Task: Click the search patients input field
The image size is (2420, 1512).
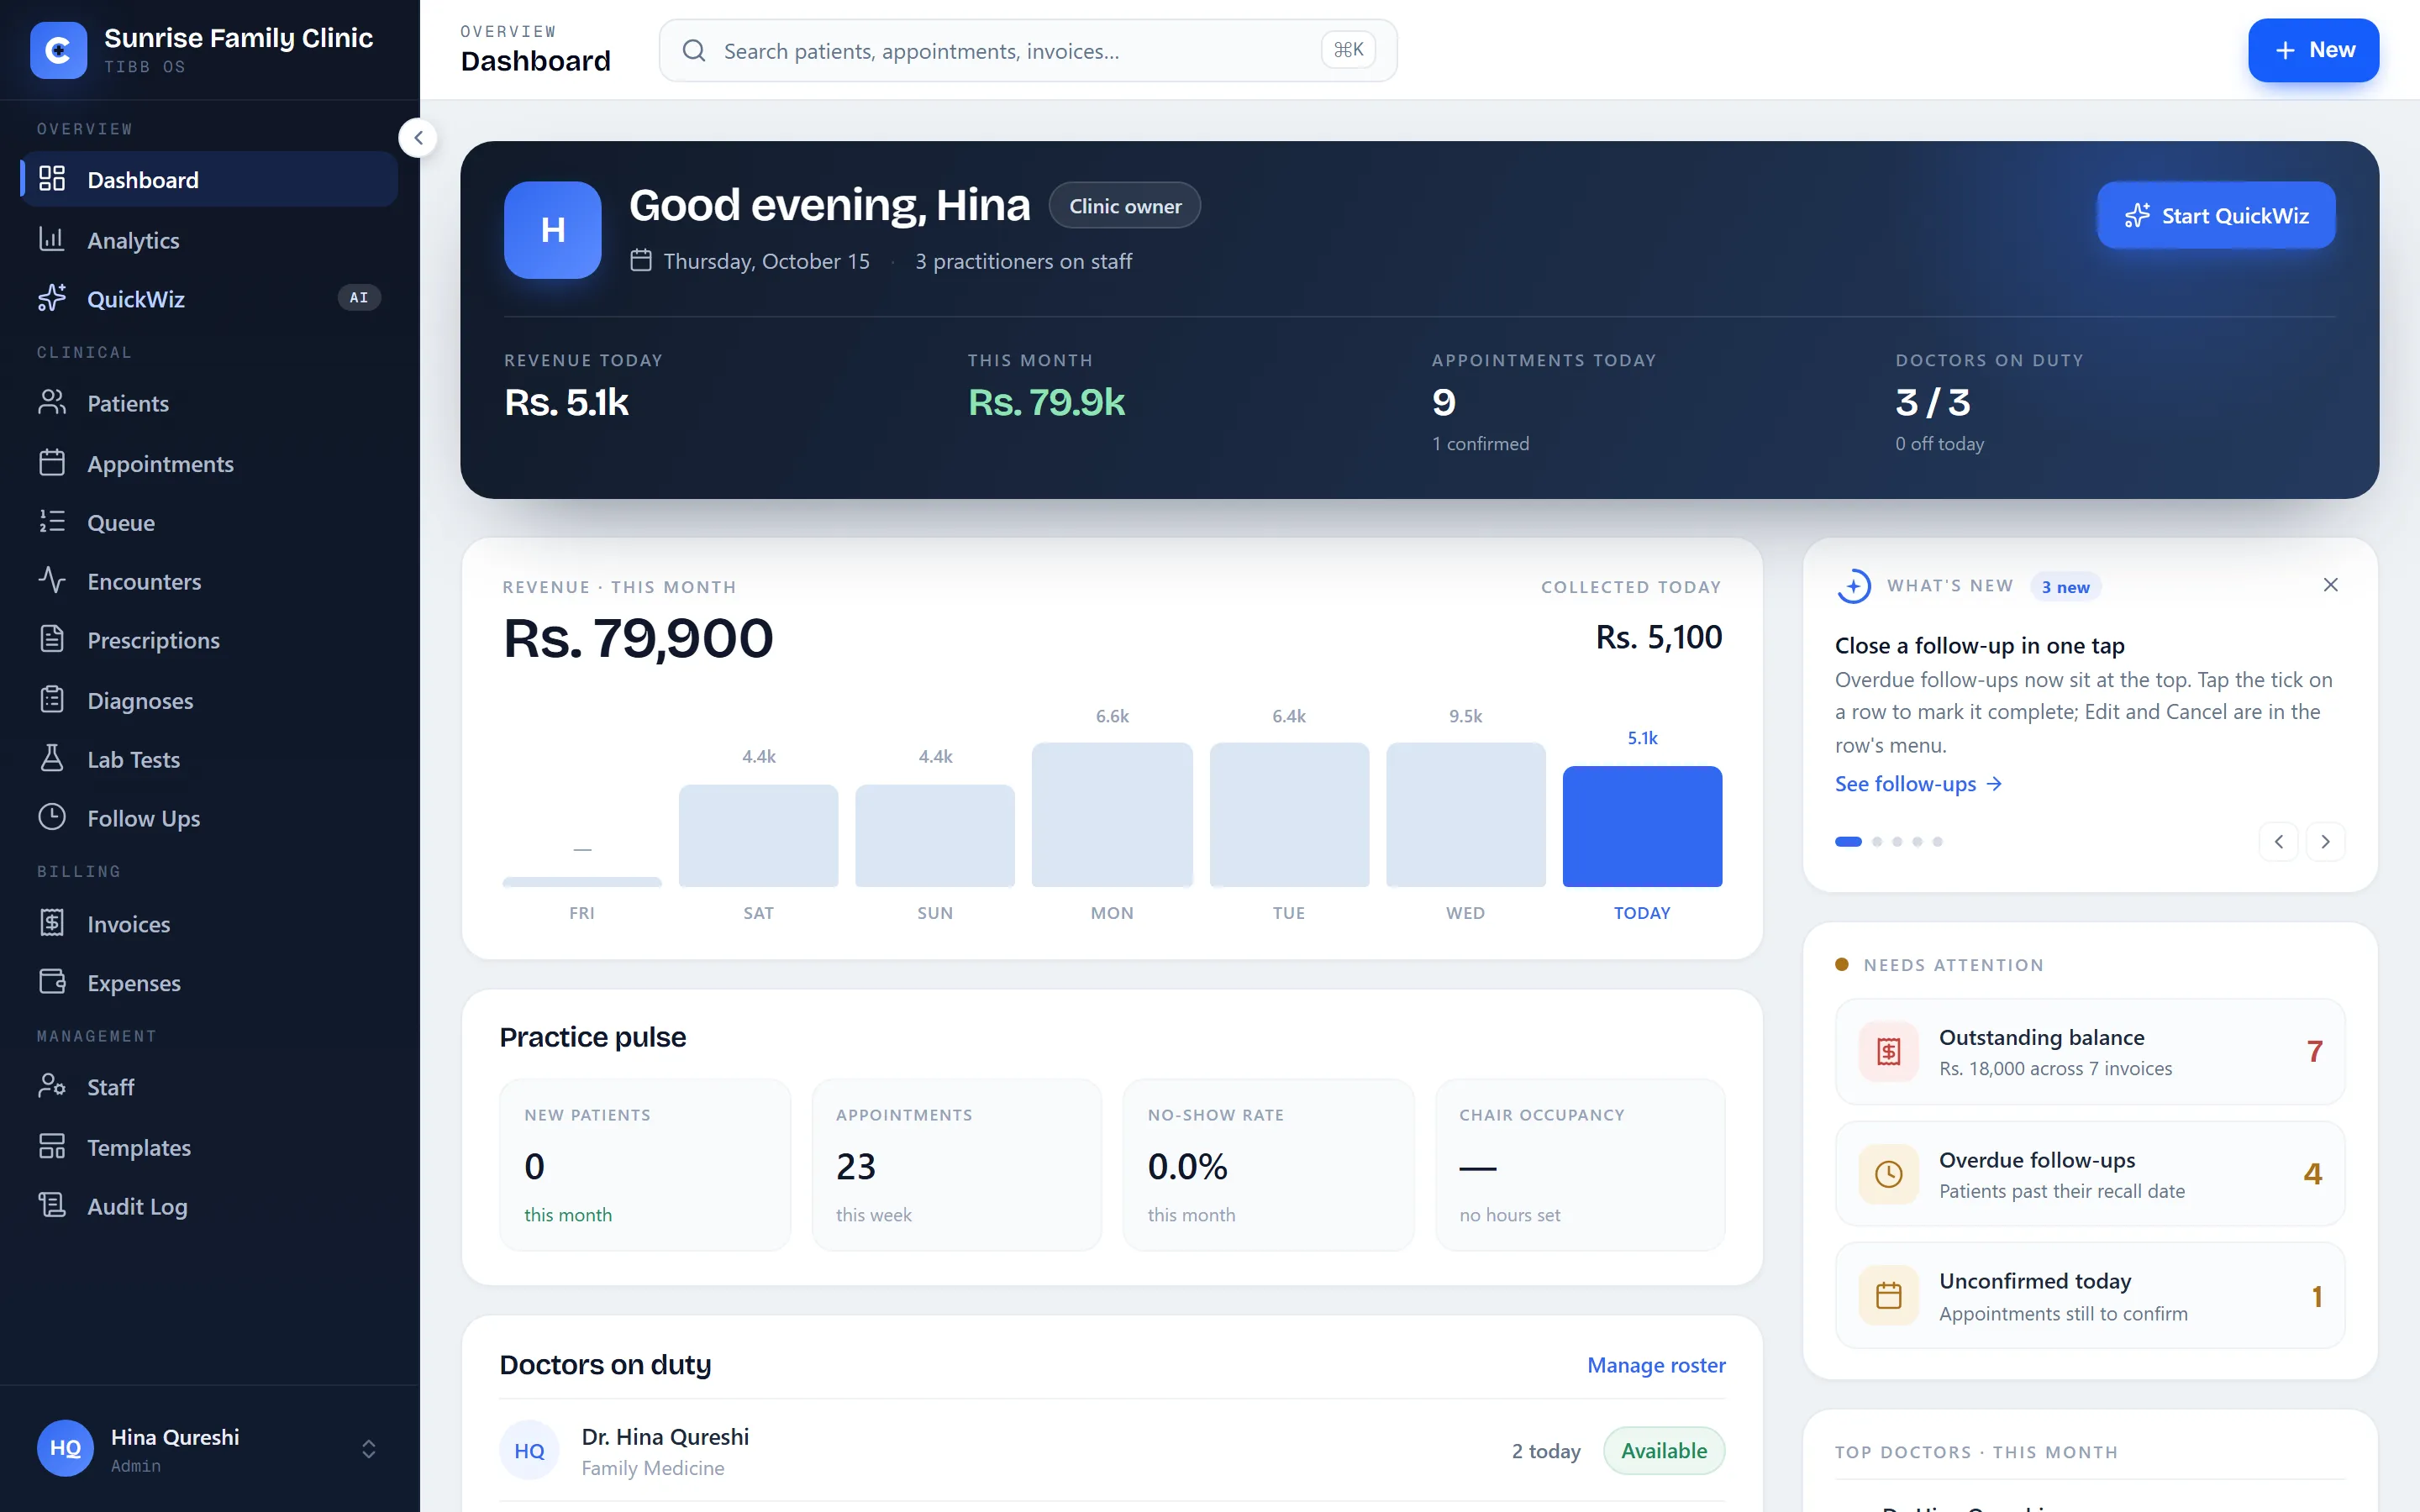Action: point(1028,50)
